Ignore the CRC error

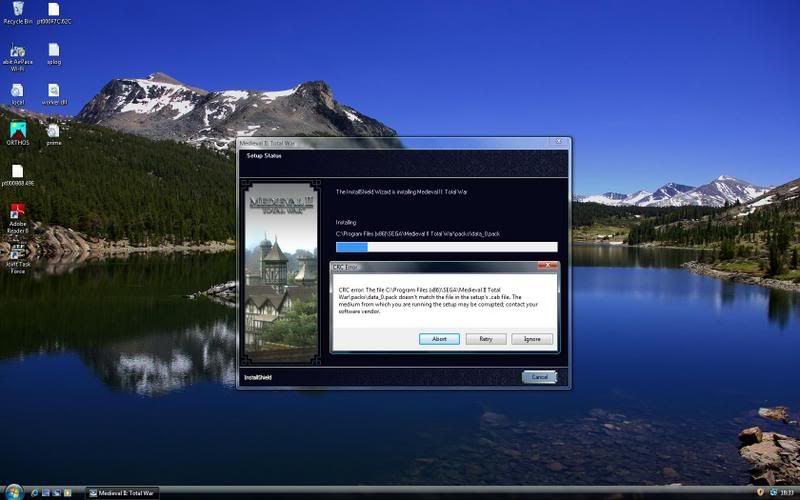tap(532, 339)
